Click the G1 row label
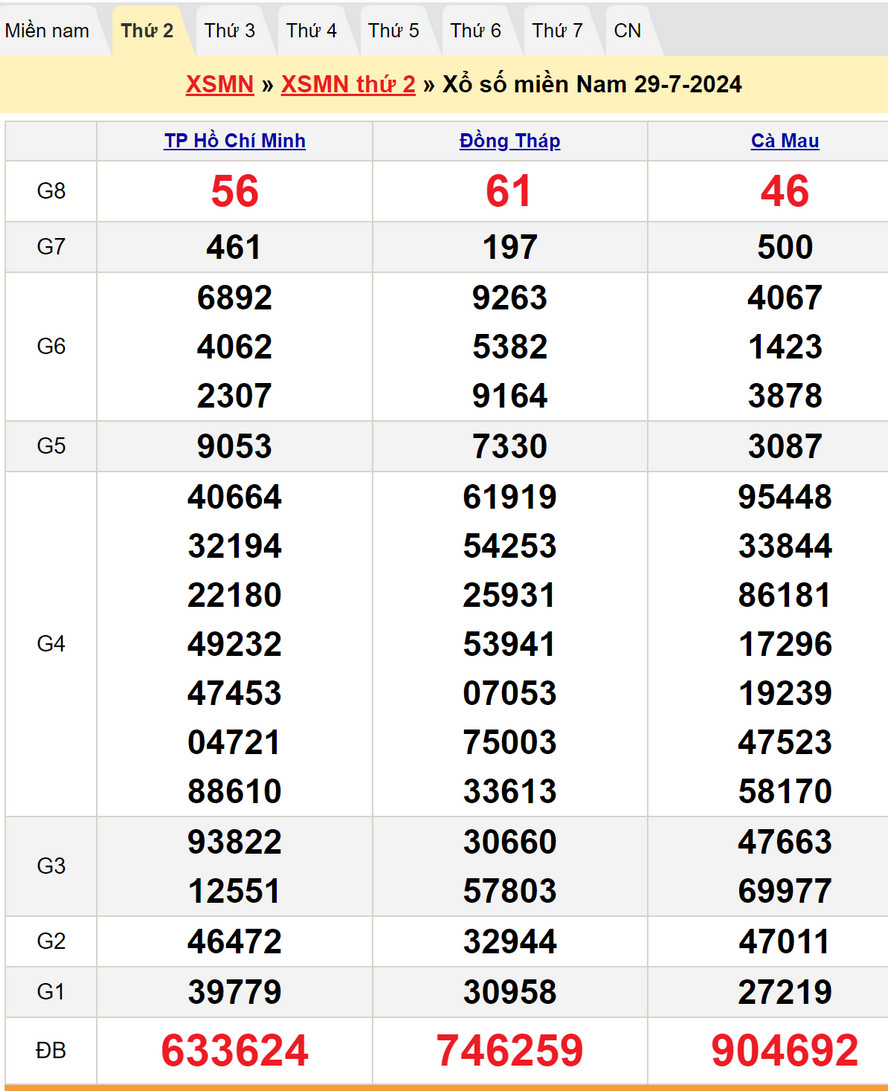888x1091 pixels. click(x=51, y=992)
